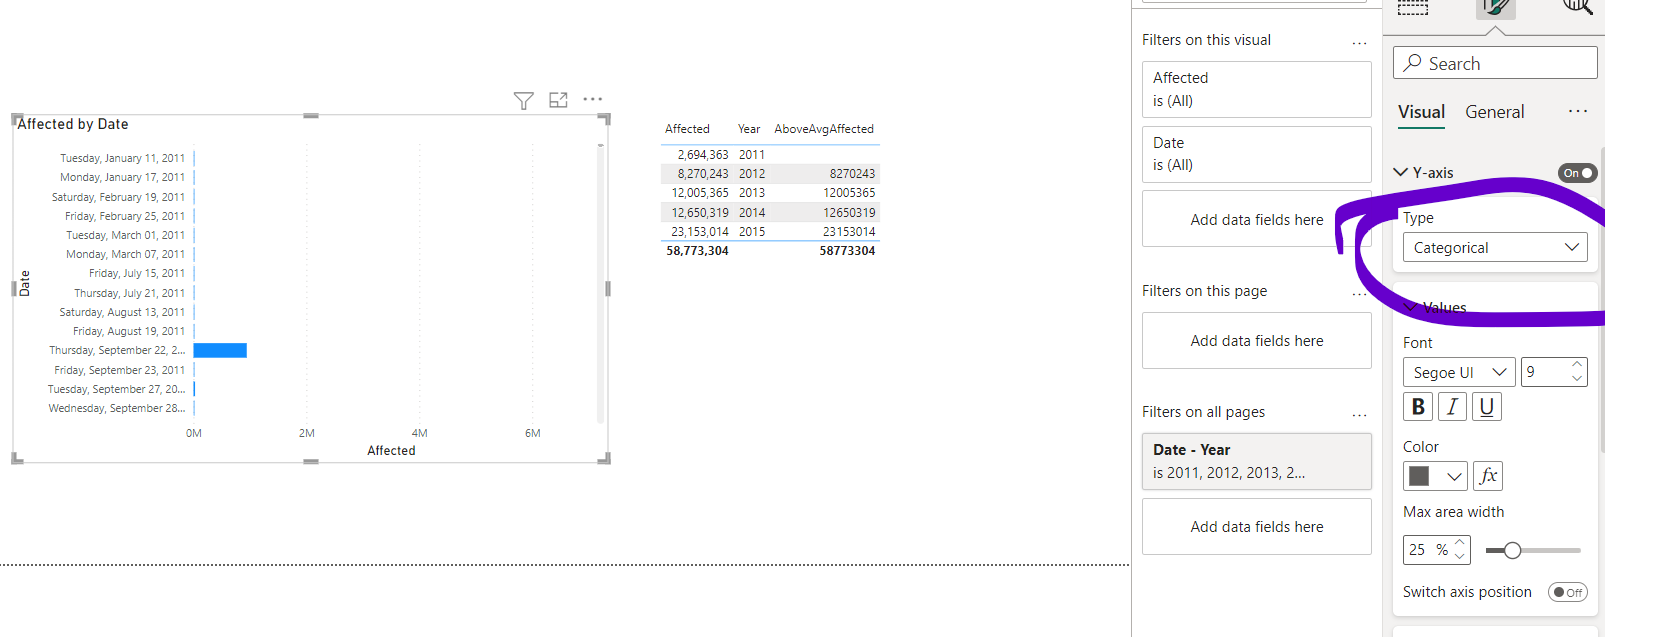Viewport: 1665px width, 637px height.
Task: Click the Date Y-axis title
Action: click(x=25, y=283)
